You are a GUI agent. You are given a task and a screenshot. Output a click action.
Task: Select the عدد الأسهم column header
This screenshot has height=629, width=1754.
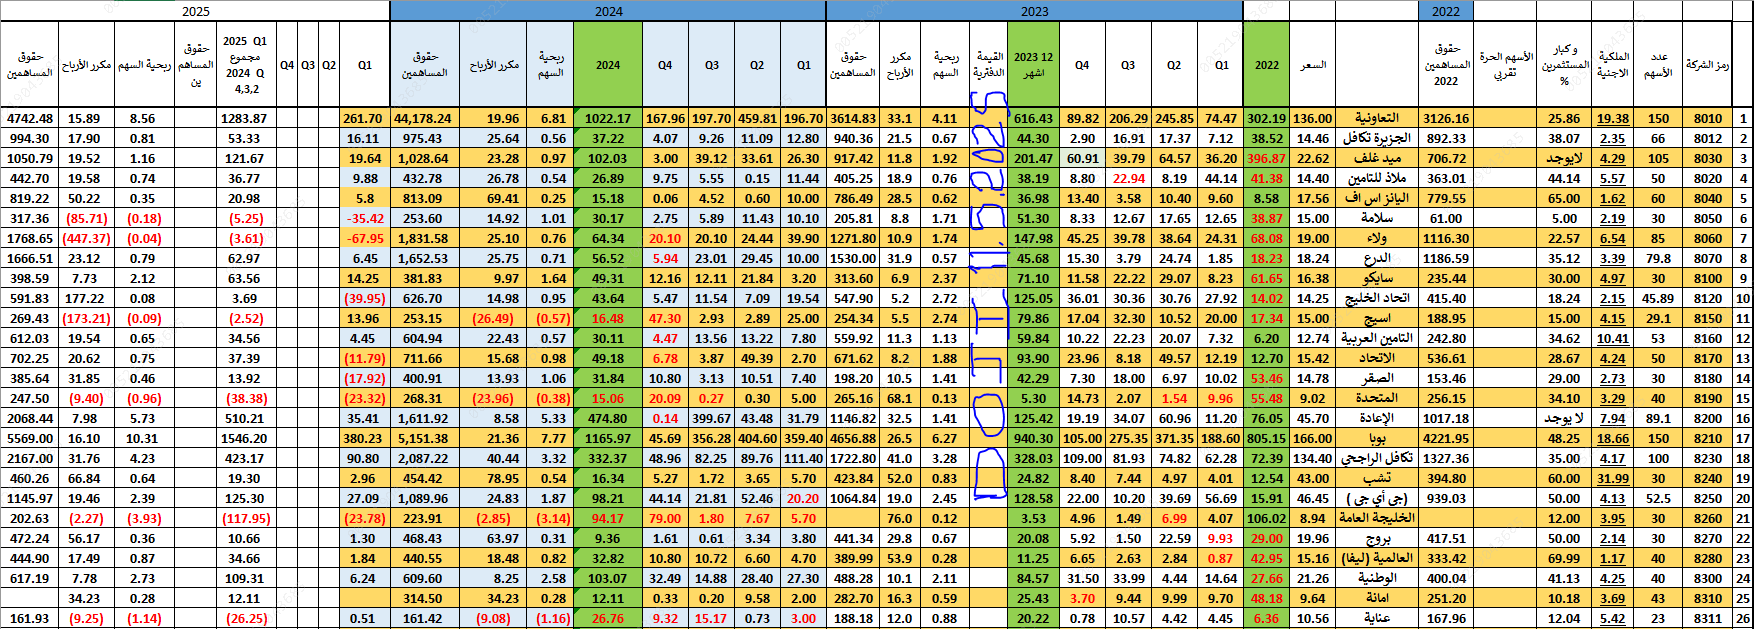click(1659, 64)
